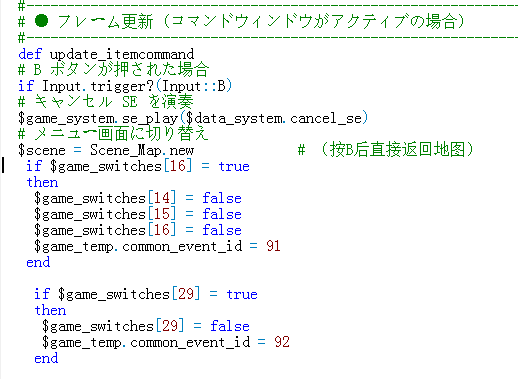Click the line "if $game_switches[16] = true"
This screenshot has width=518, height=379.
138,166
